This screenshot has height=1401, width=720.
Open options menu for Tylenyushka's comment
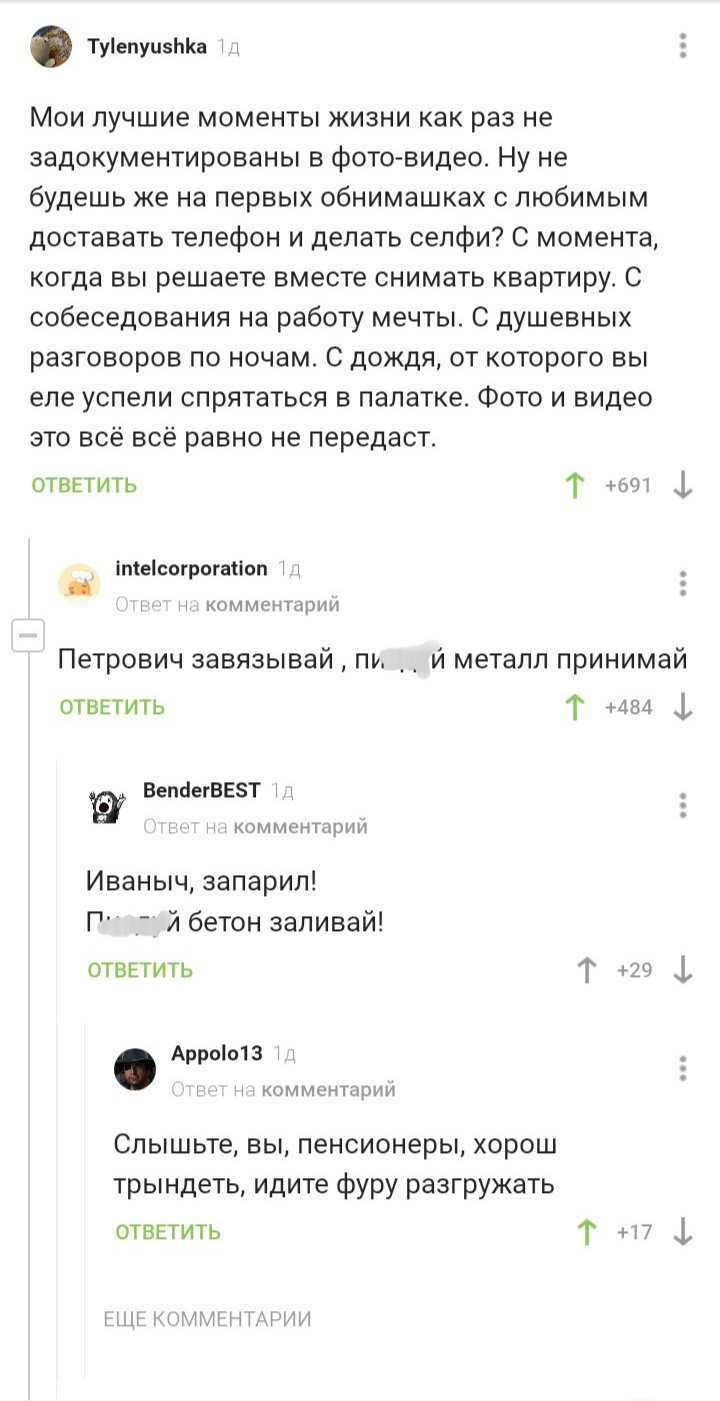point(683,46)
